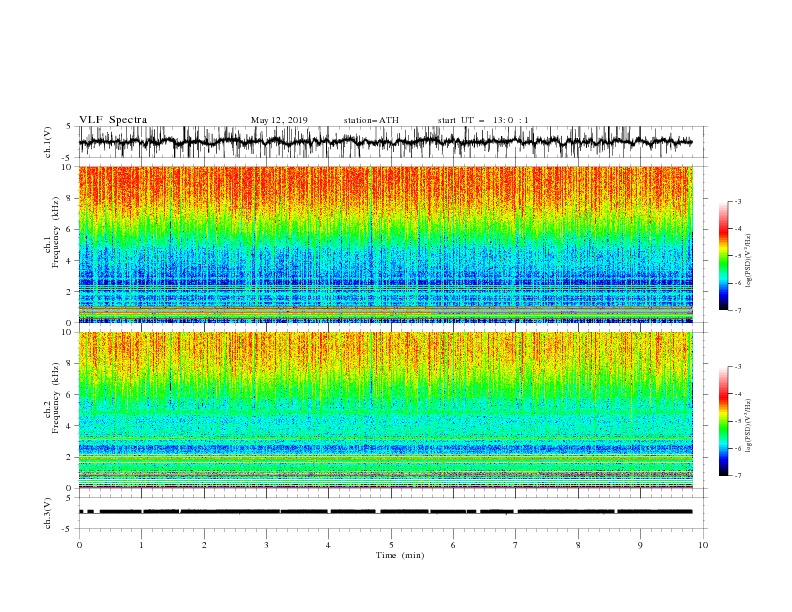Click the 5 tick on ch.1(V) axis
Viewport: 792px width, 612px height.
pos(69,126)
